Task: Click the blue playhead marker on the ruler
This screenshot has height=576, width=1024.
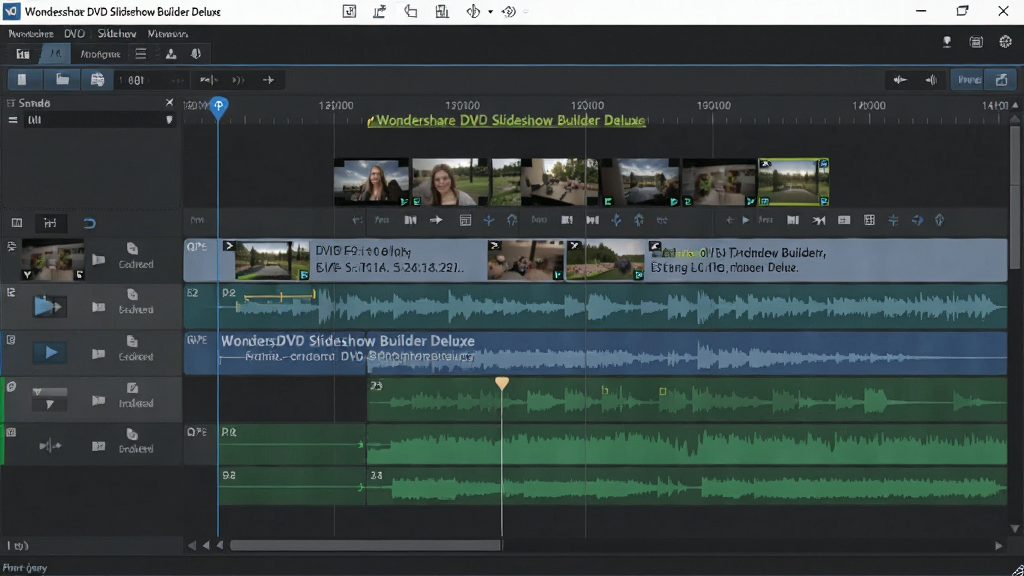Action: pyautogui.click(x=219, y=106)
